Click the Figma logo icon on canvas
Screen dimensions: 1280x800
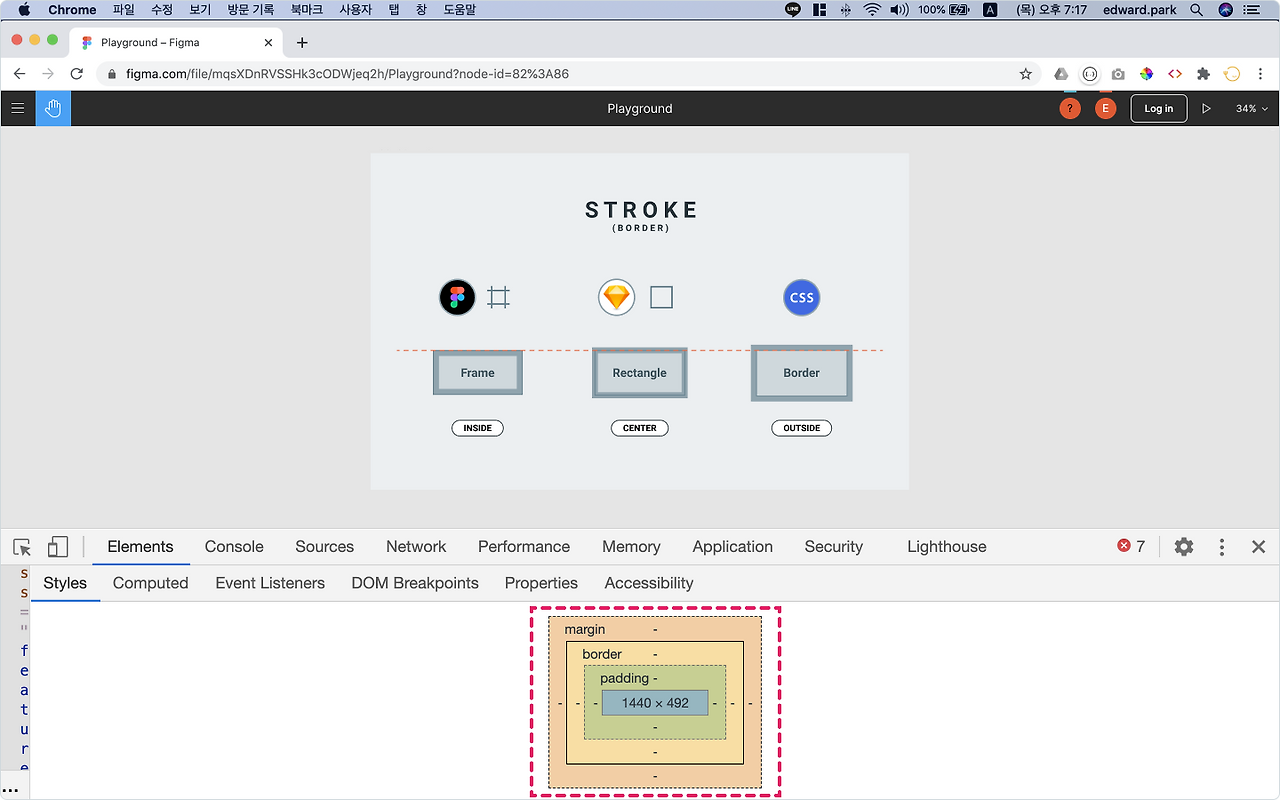pyautogui.click(x=457, y=297)
